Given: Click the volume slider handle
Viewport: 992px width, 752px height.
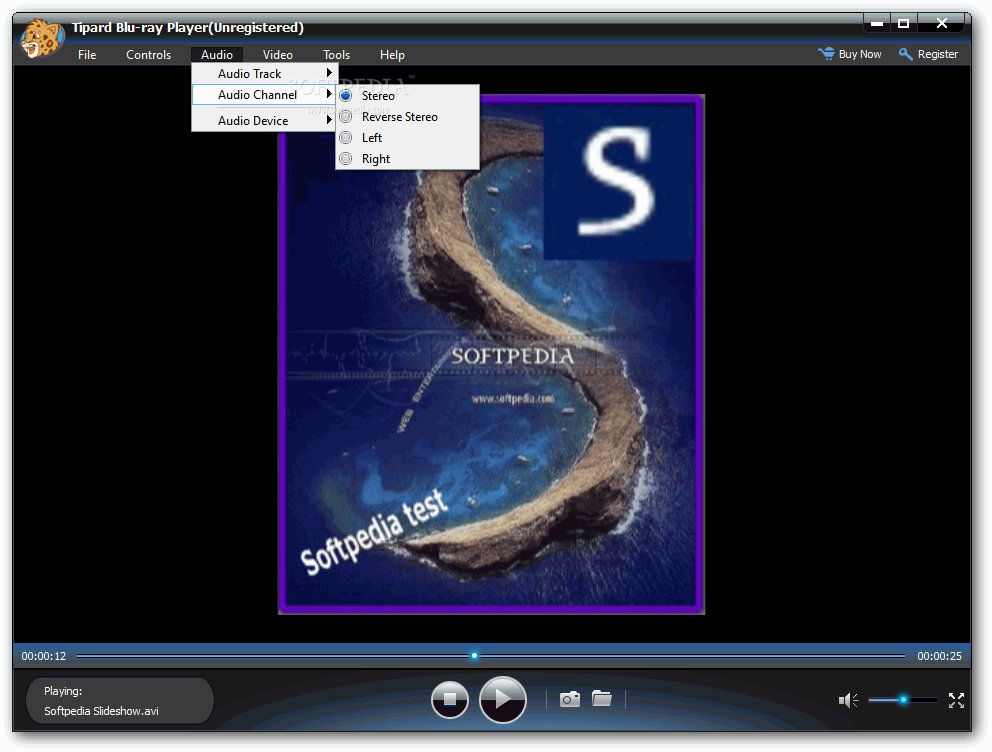Looking at the screenshot, I should point(903,700).
